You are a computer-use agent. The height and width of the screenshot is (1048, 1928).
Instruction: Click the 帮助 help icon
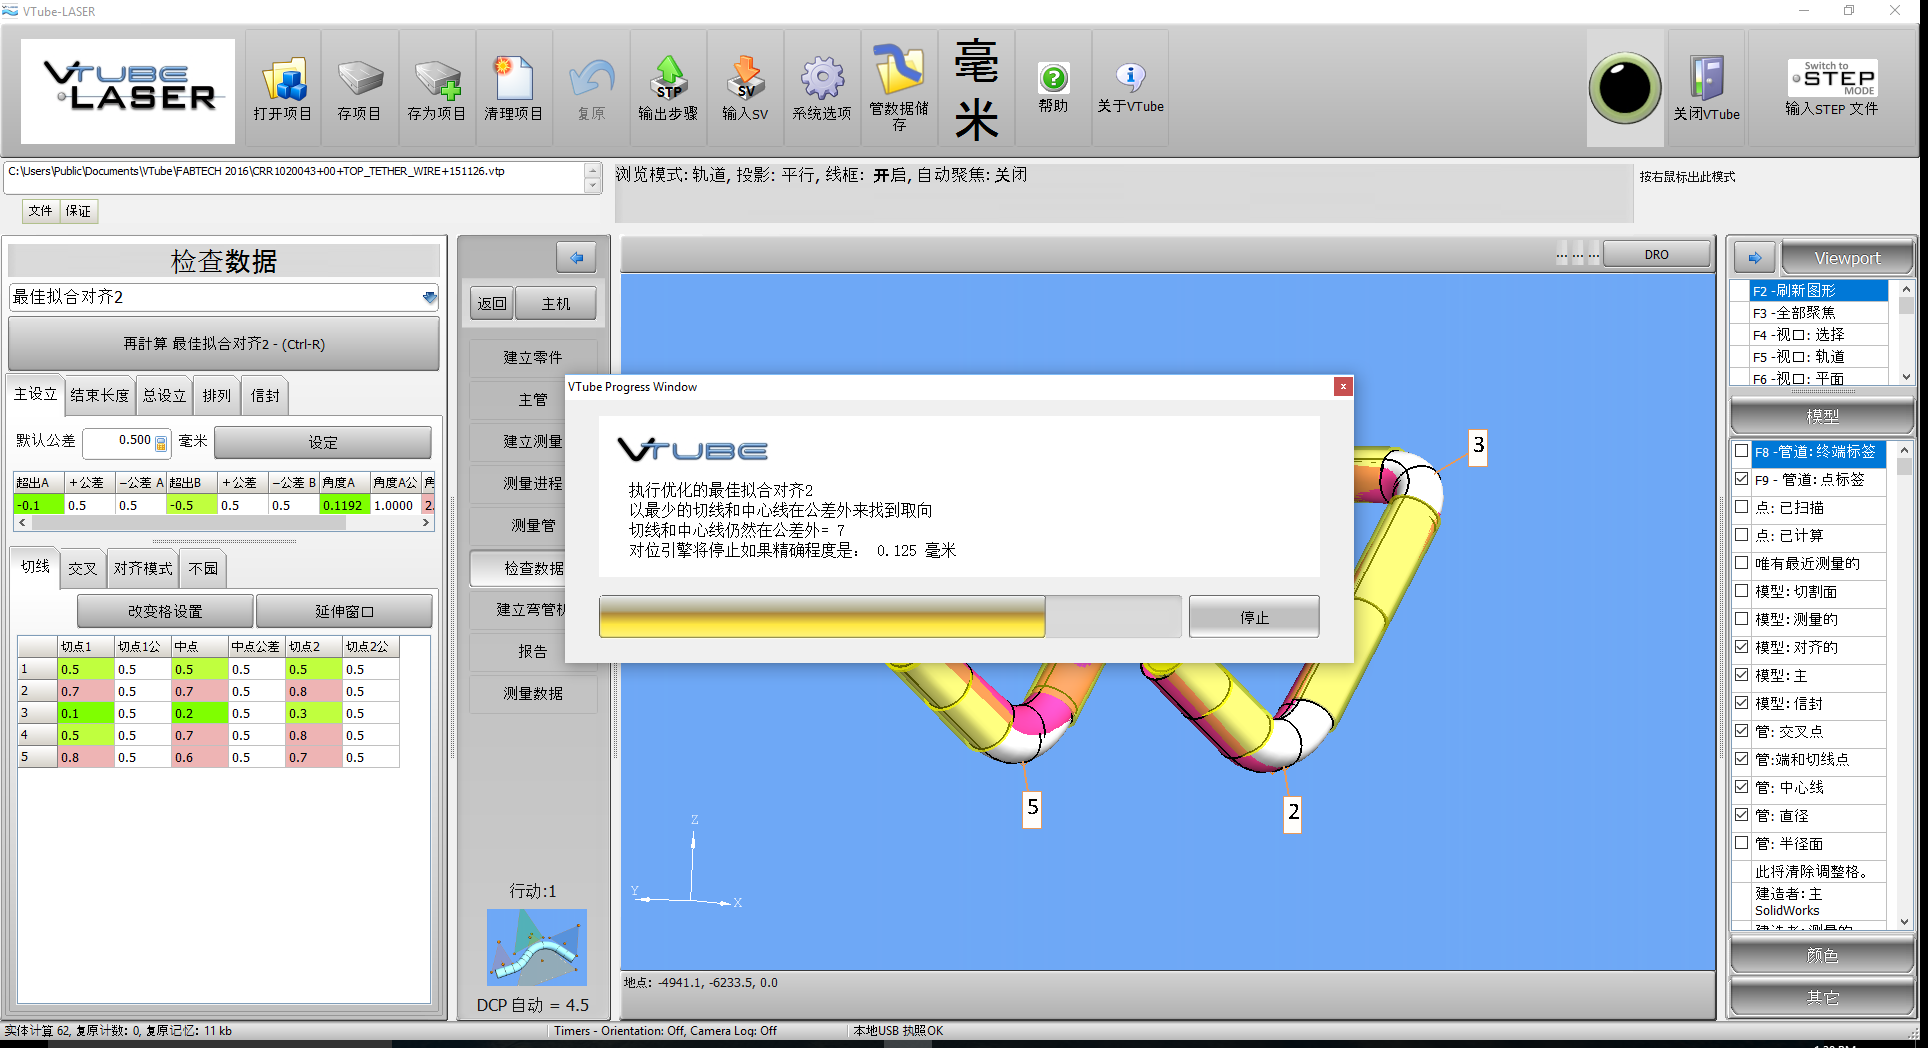[1053, 78]
